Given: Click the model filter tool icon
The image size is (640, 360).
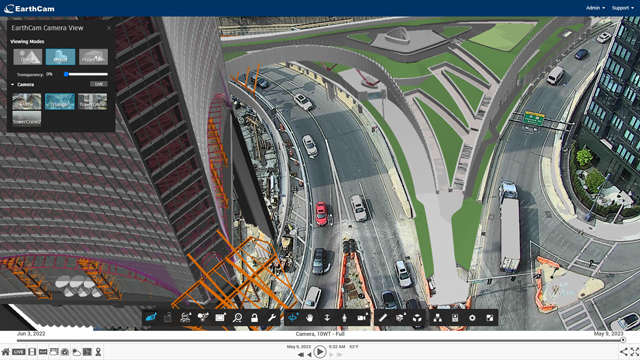Looking at the screenshot, I should 203,318.
